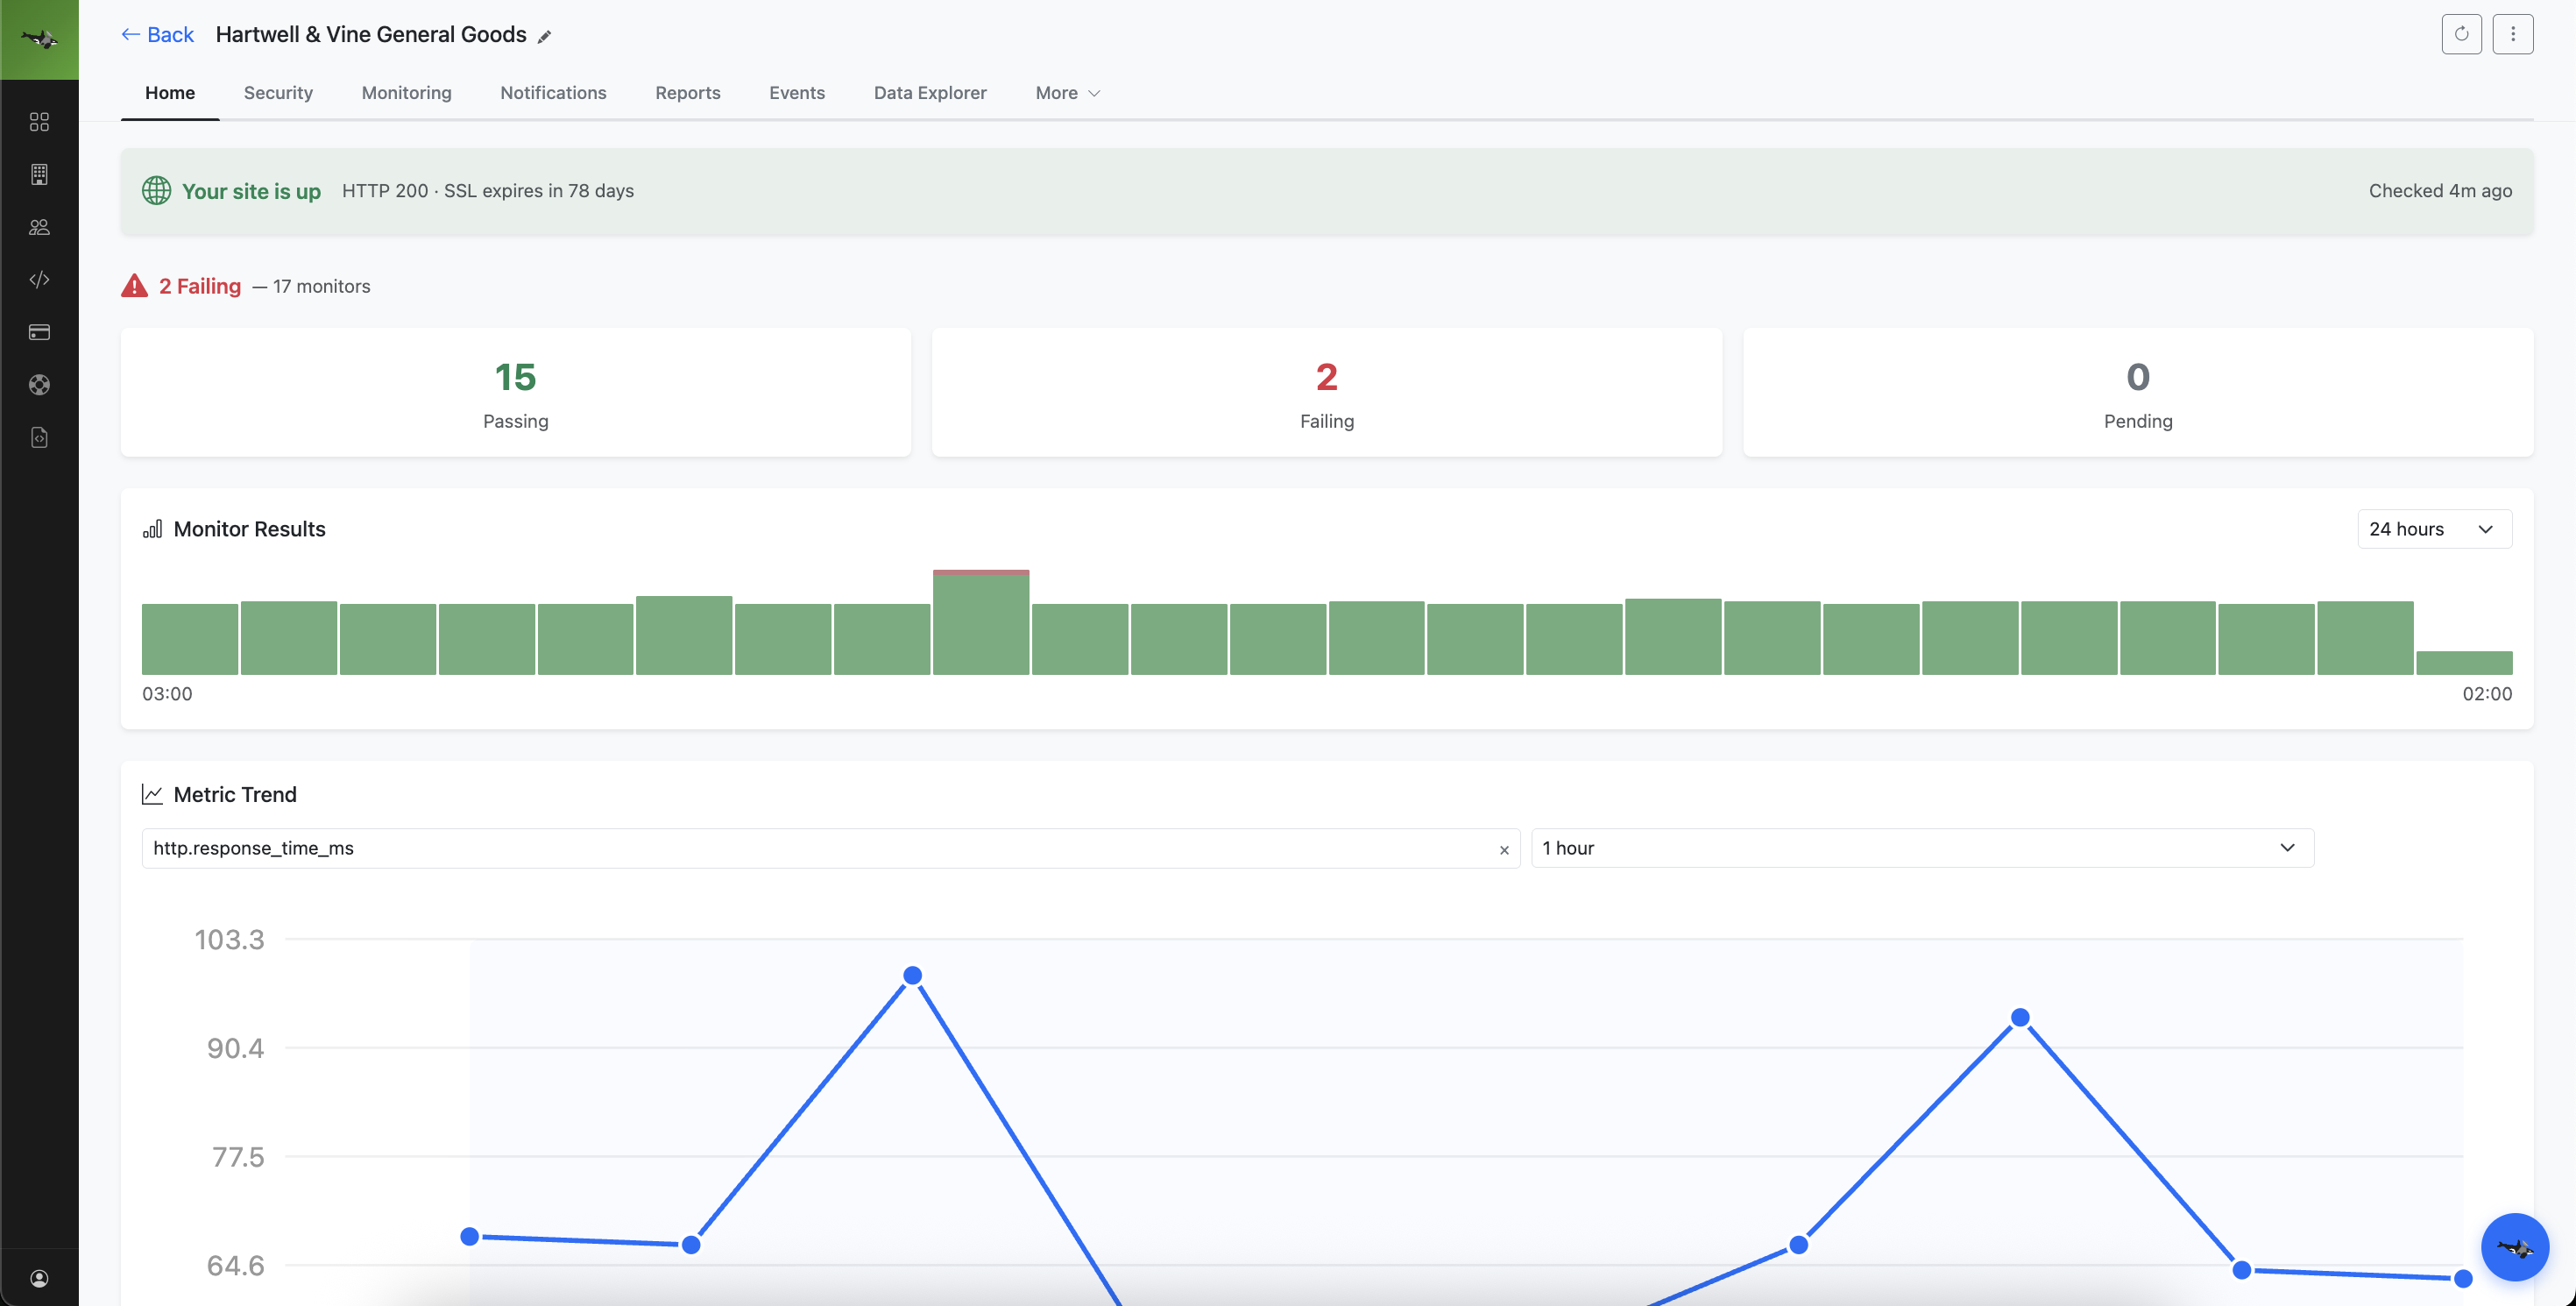Click the user account icon at bottom left

pyautogui.click(x=39, y=1277)
